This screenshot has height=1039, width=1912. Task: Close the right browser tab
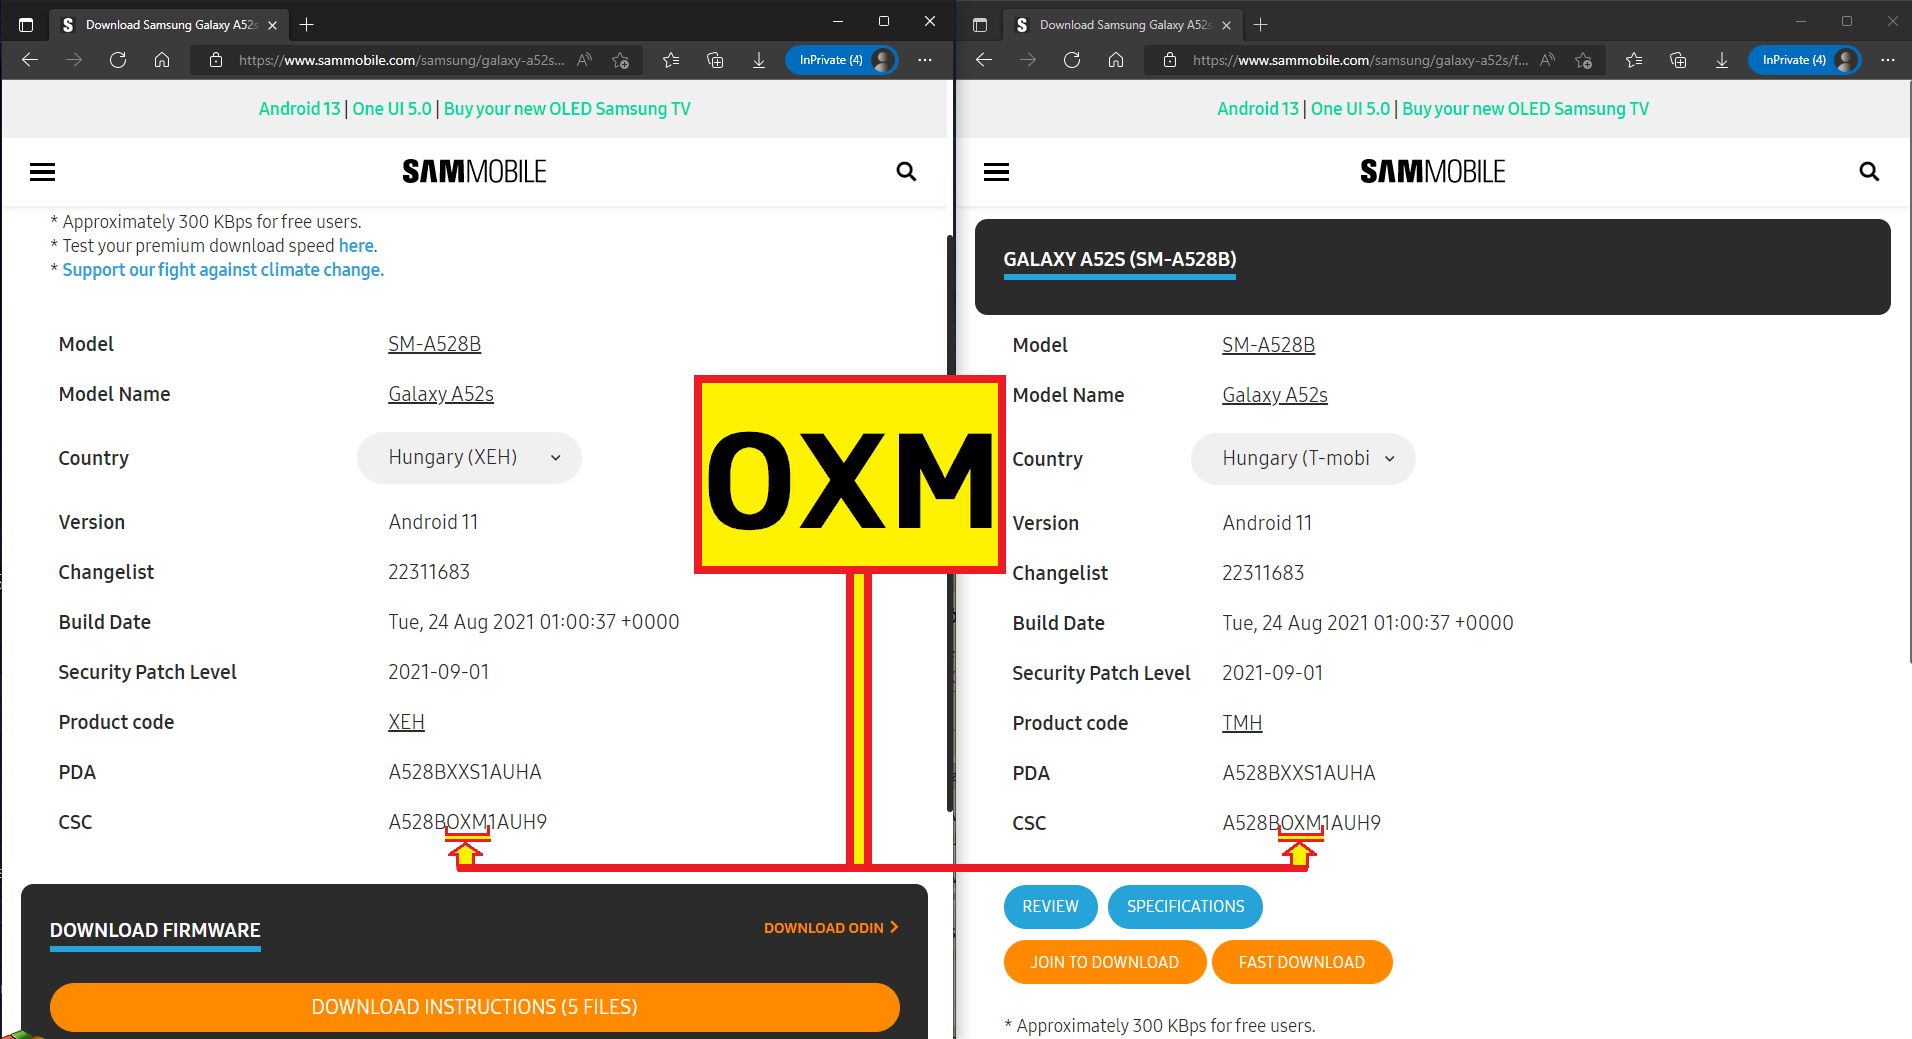click(x=1226, y=25)
